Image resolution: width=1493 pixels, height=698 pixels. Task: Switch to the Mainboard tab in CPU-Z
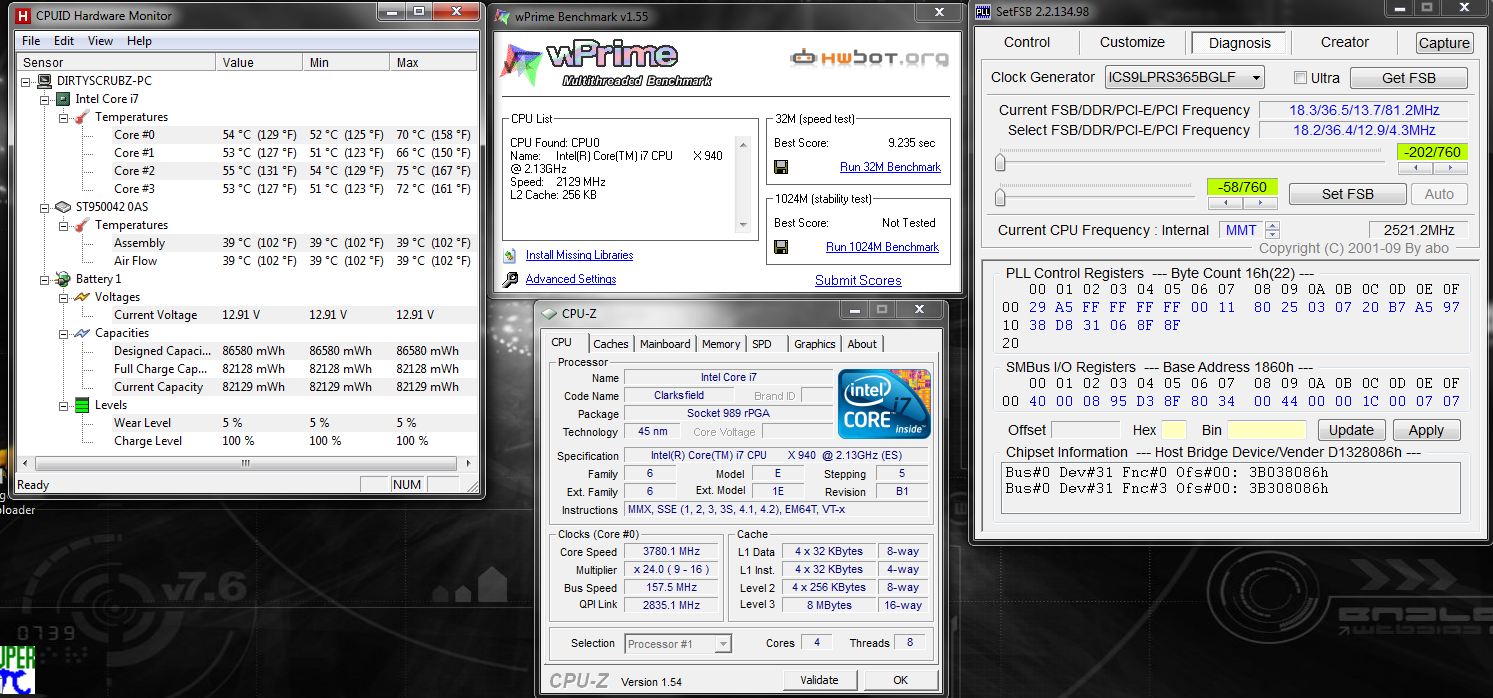(x=665, y=344)
